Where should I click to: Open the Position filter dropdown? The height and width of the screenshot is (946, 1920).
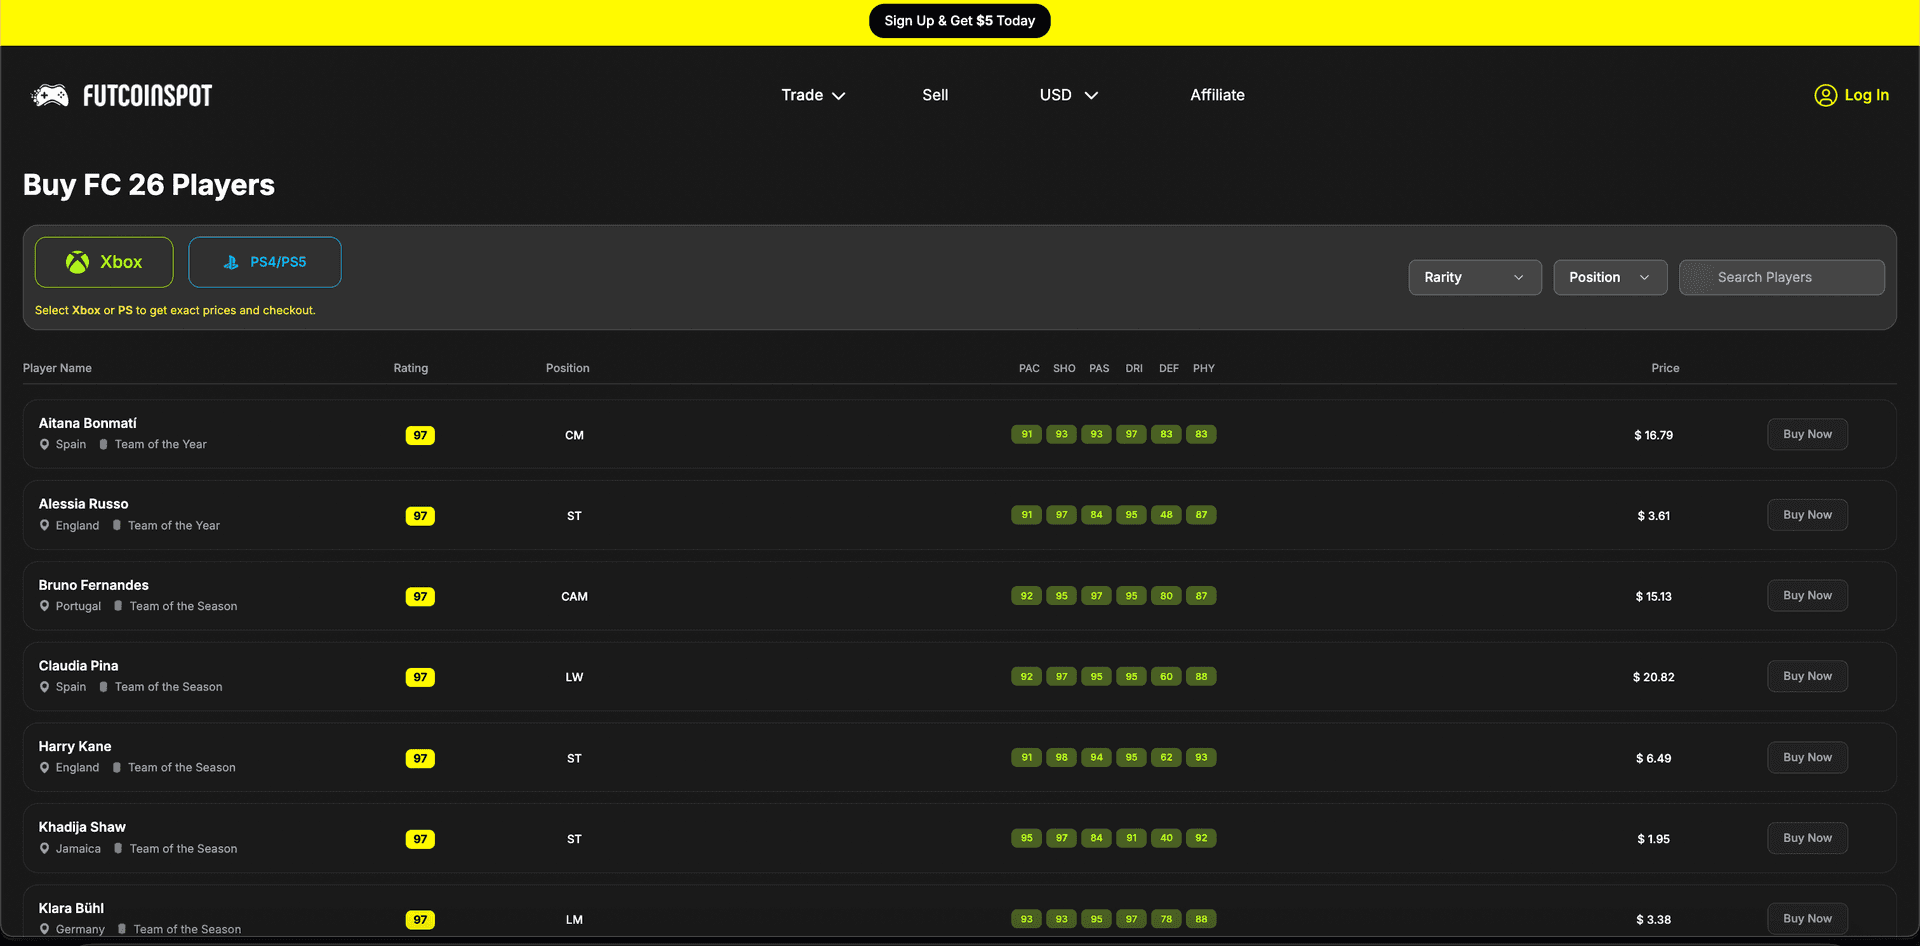coord(1610,277)
